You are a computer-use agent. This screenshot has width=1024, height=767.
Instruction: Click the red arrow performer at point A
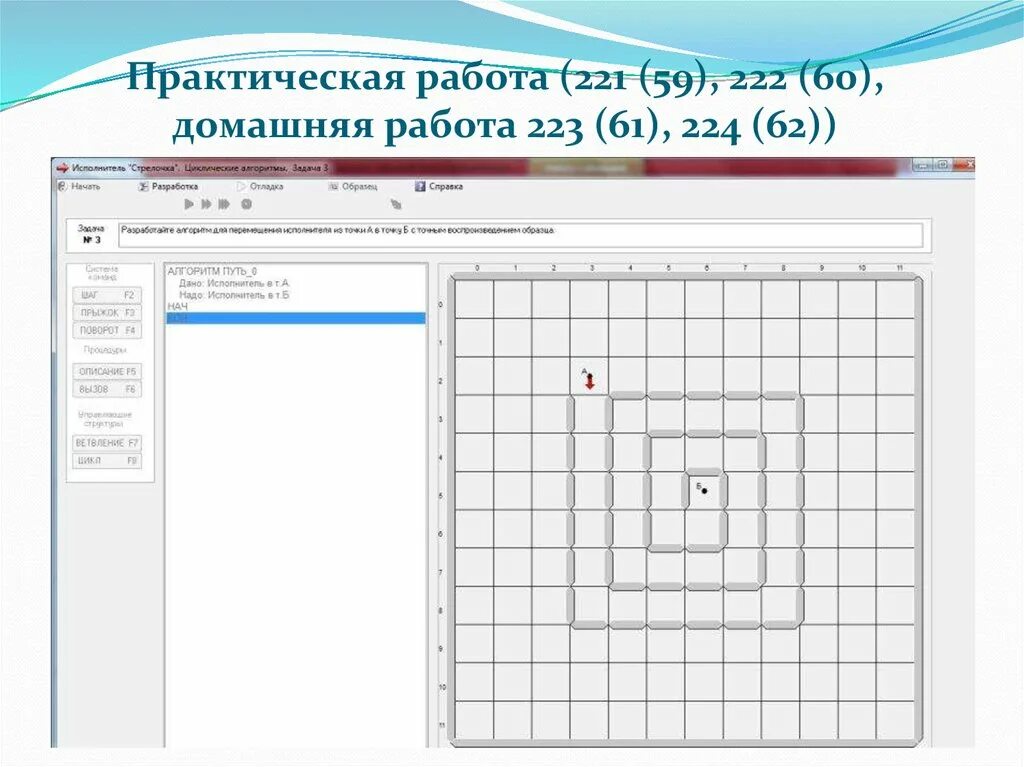590,381
